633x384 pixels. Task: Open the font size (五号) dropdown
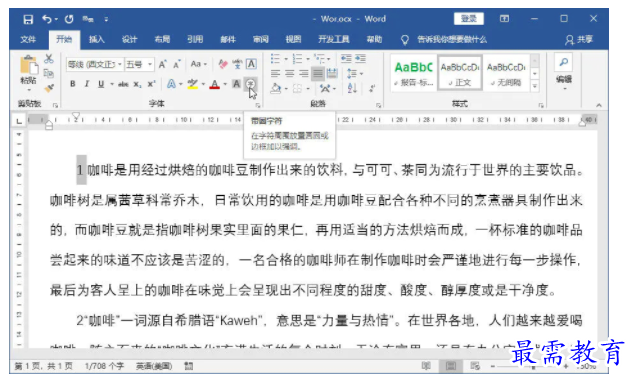(150, 64)
